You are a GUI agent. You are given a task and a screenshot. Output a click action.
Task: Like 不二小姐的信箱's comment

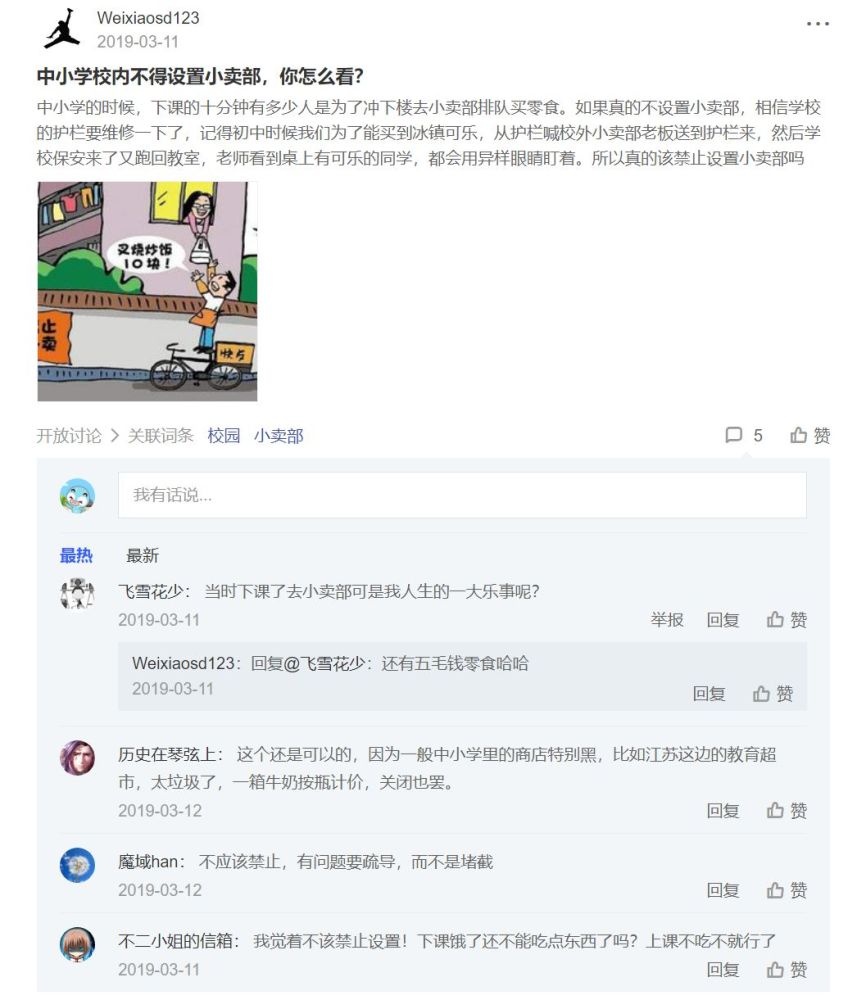click(786, 969)
